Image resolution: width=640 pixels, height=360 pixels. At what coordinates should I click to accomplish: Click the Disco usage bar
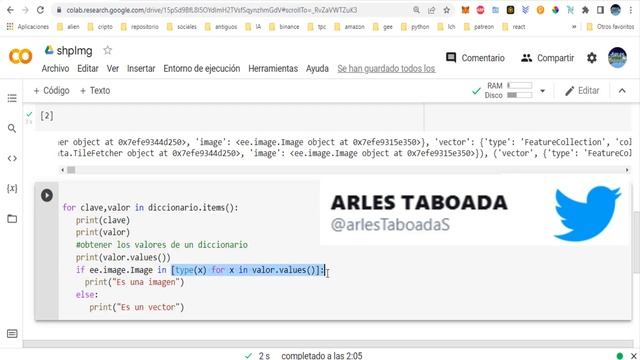point(520,95)
